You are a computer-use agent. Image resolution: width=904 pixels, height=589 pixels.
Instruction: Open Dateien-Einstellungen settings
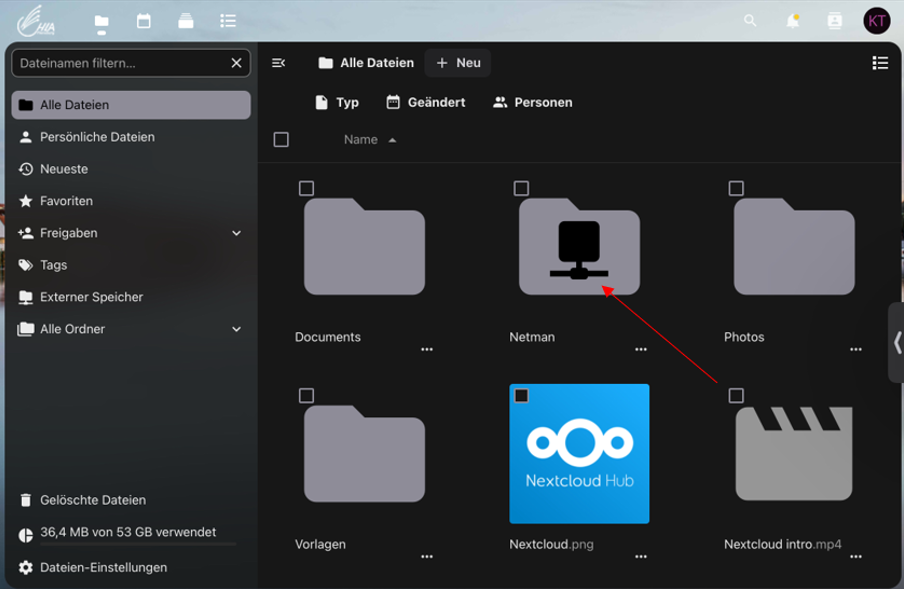pos(131,568)
